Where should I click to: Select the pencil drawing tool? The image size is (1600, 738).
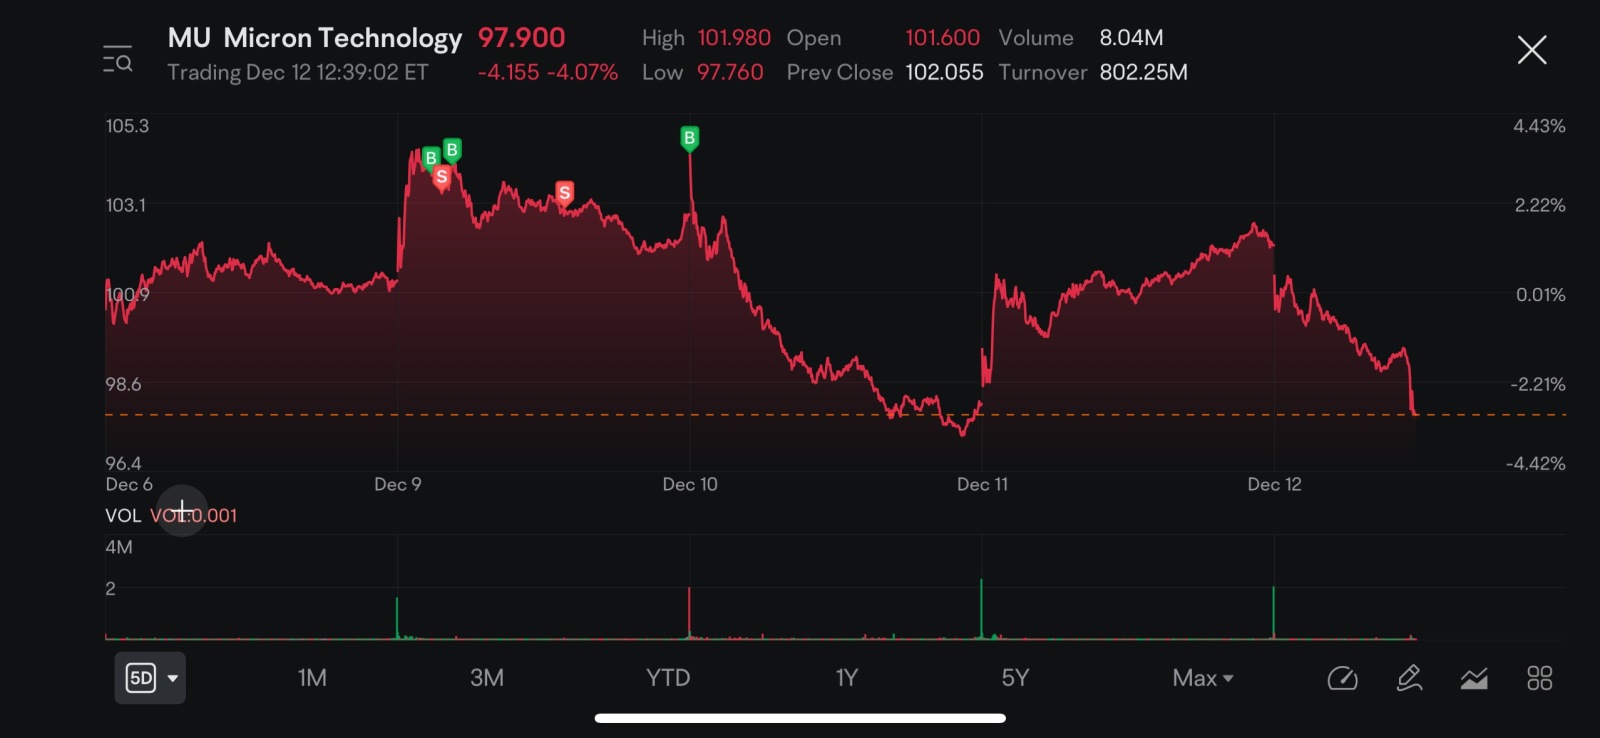(1409, 678)
